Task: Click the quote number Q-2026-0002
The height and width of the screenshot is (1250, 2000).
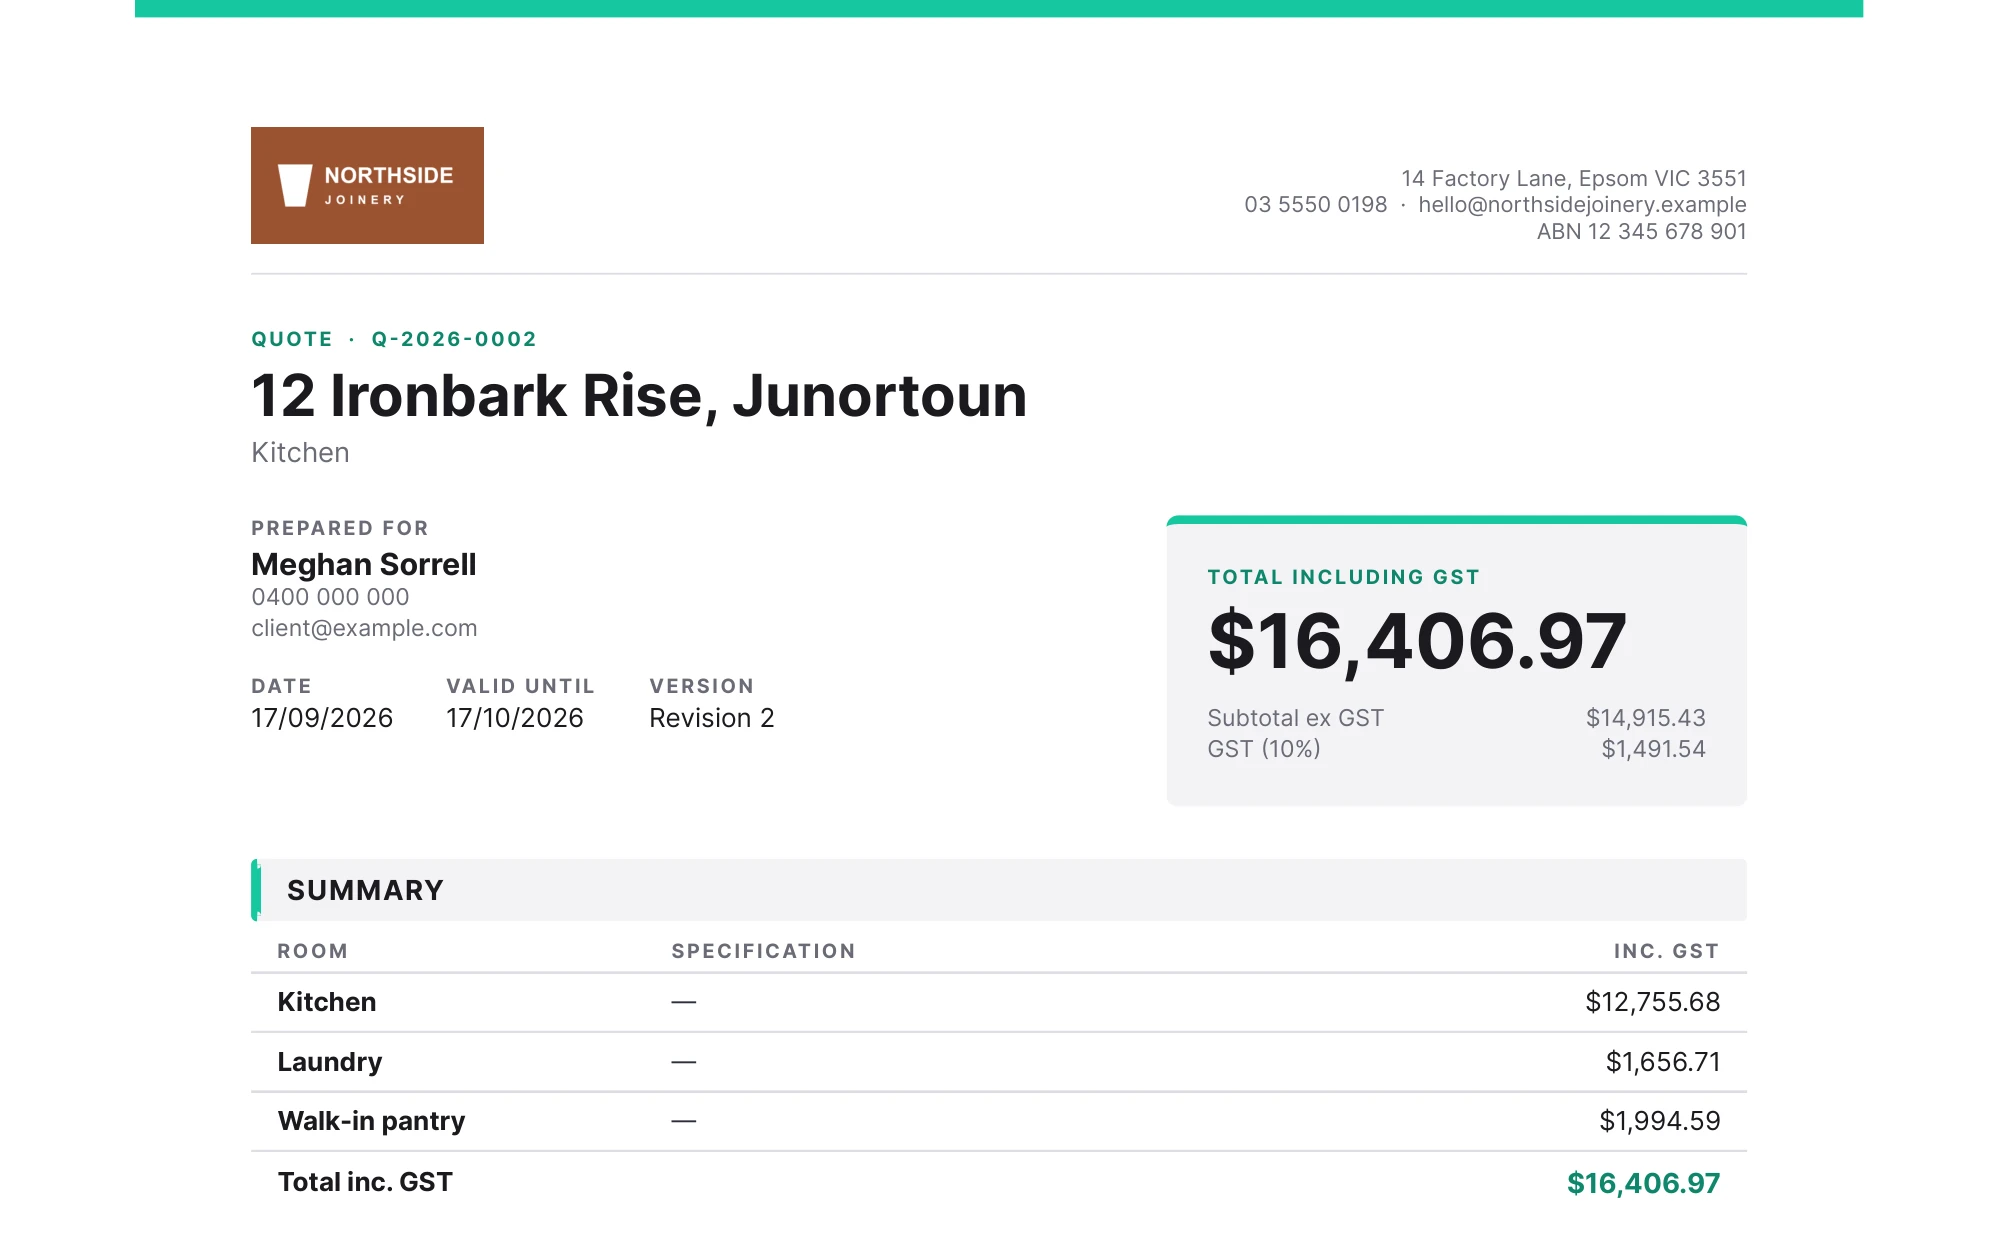Action: point(454,339)
